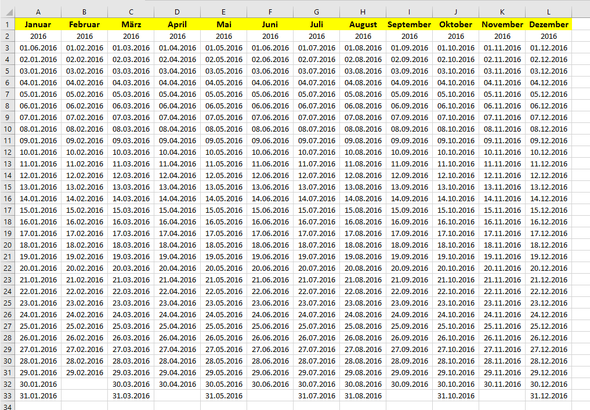Select cell 09.09.2016
Image resolution: width=590 pixels, height=410 pixels.
click(409, 141)
